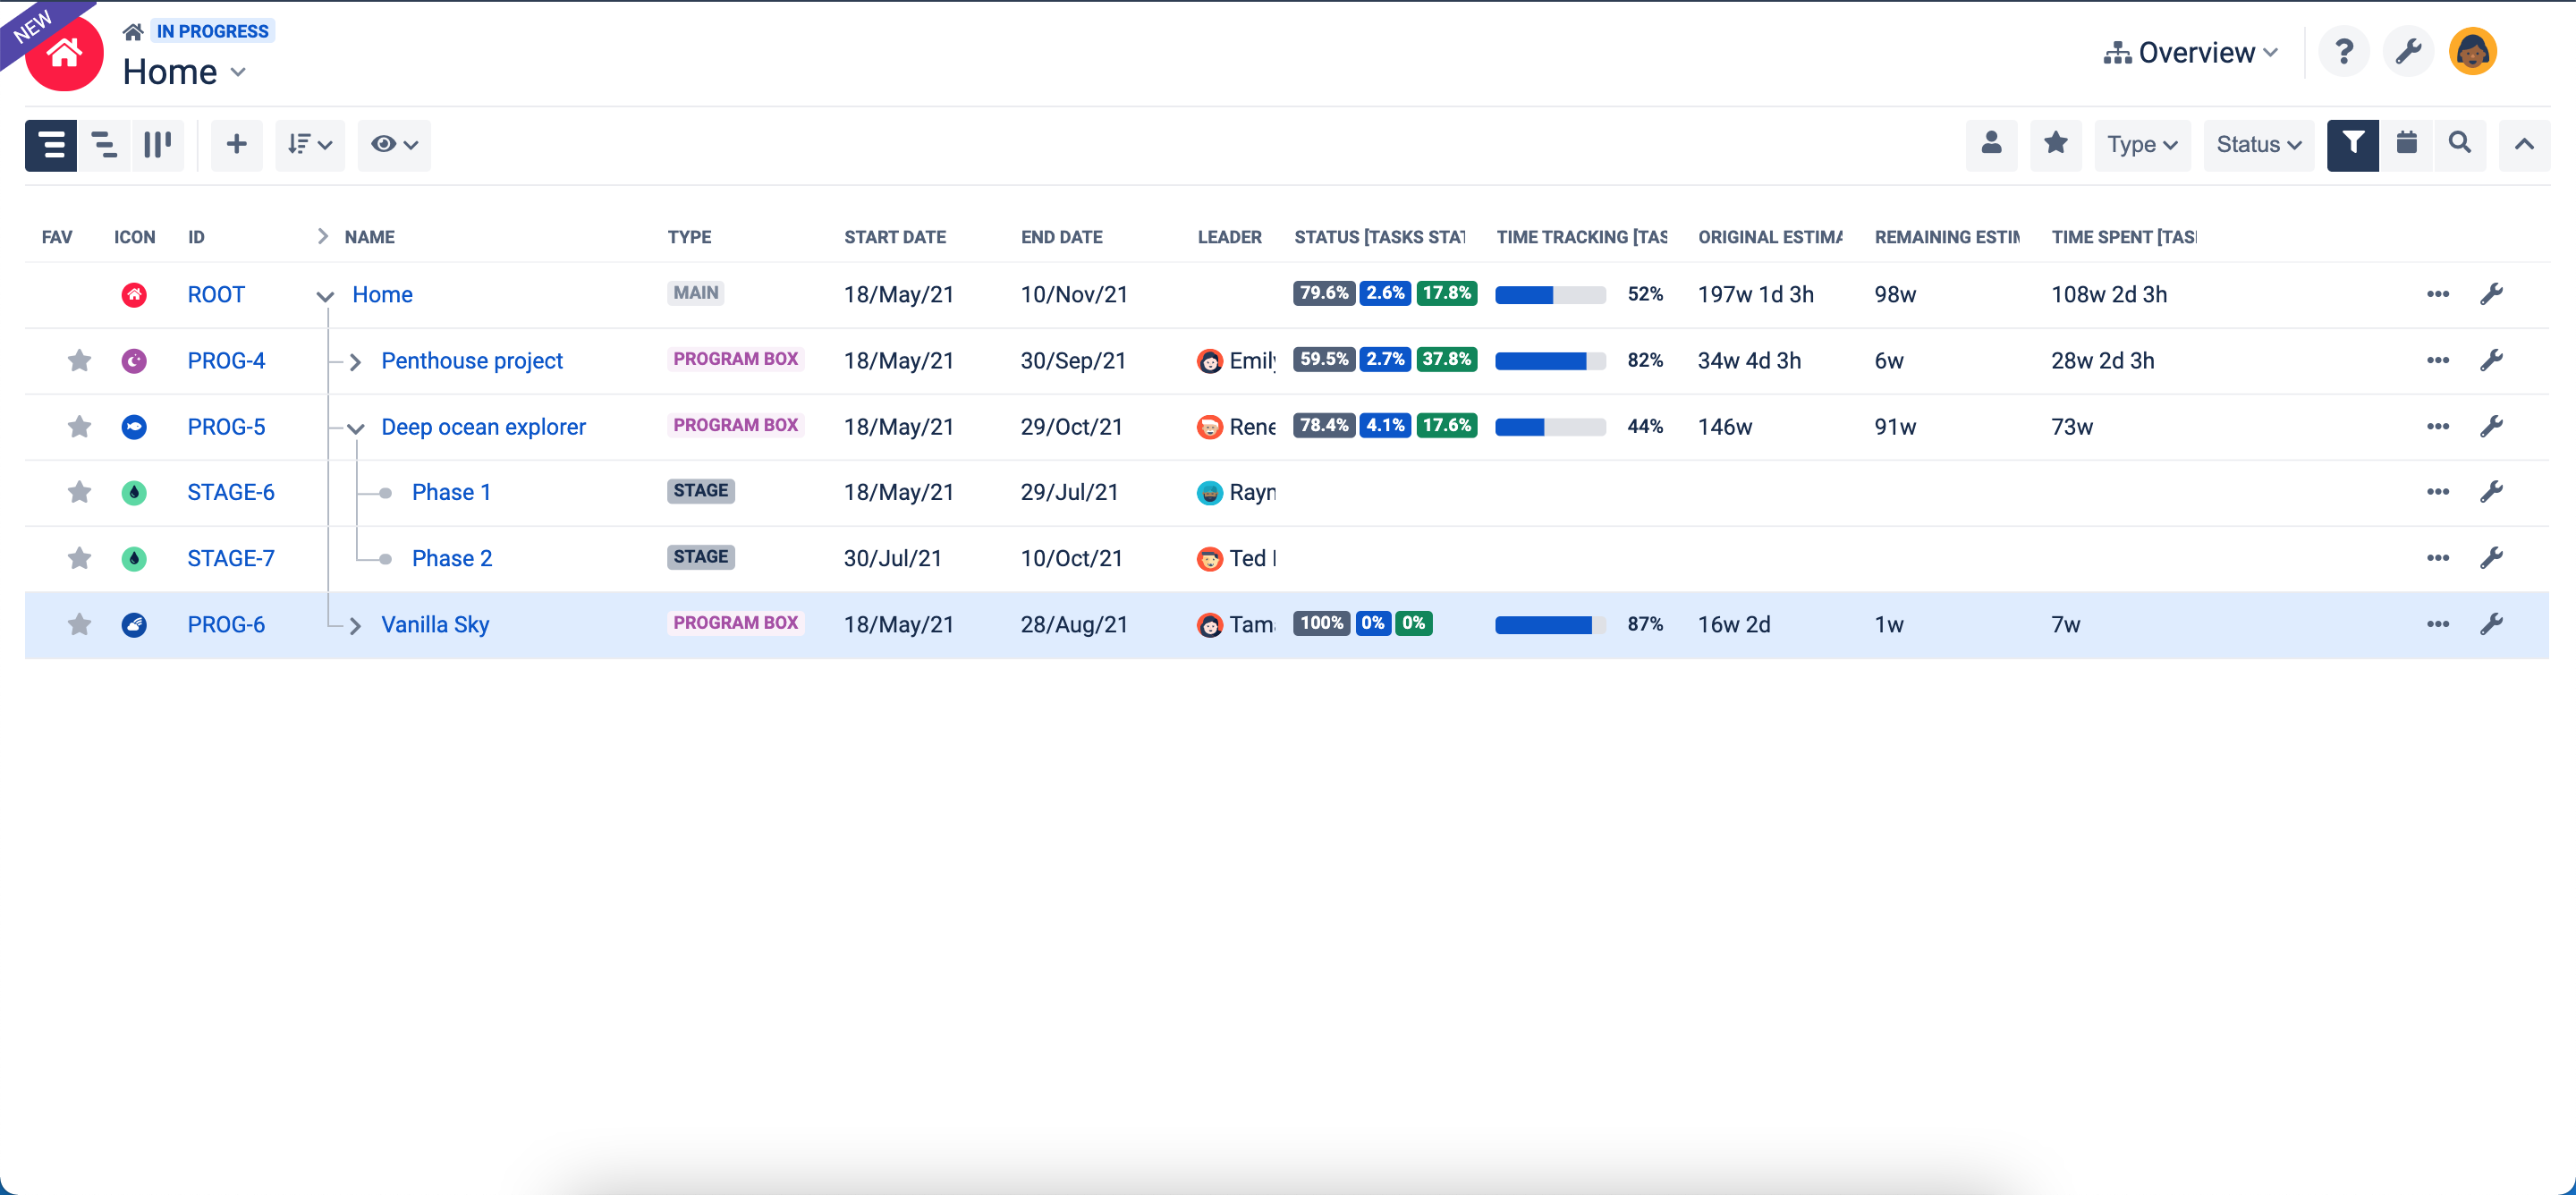
Task: Click the search icon
Action: point(2460,145)
